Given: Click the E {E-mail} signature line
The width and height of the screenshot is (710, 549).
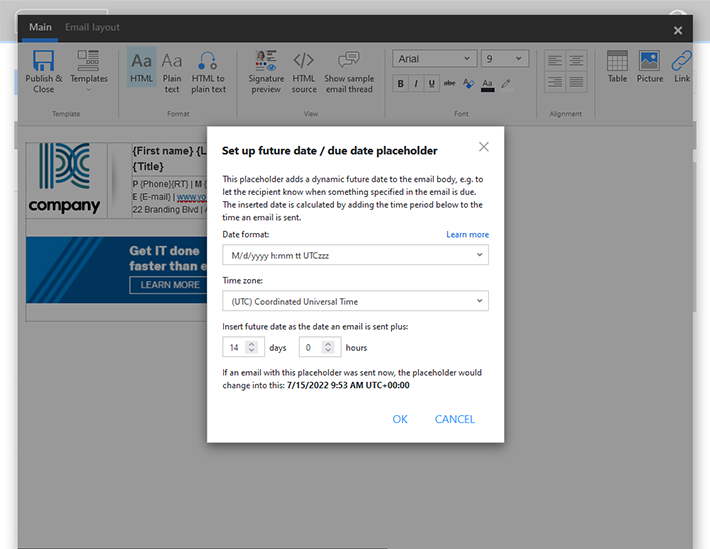Looking at the screenshot, I should pos(169,197).
